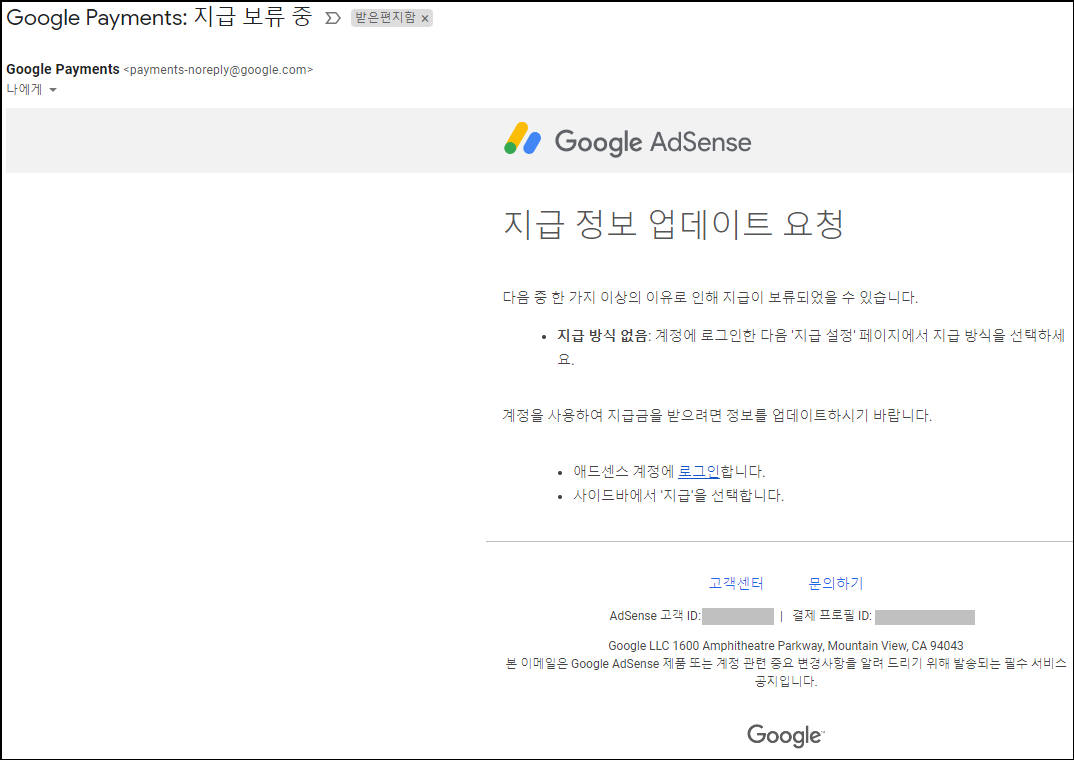Click the redacted payments profile ID value
The image size is (1074, 760).
point(925,617)
